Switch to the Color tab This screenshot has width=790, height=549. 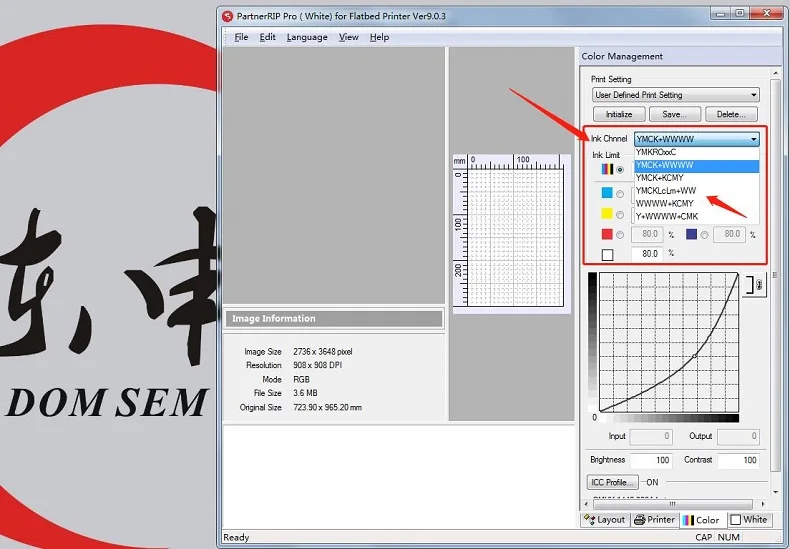(702, 520)
